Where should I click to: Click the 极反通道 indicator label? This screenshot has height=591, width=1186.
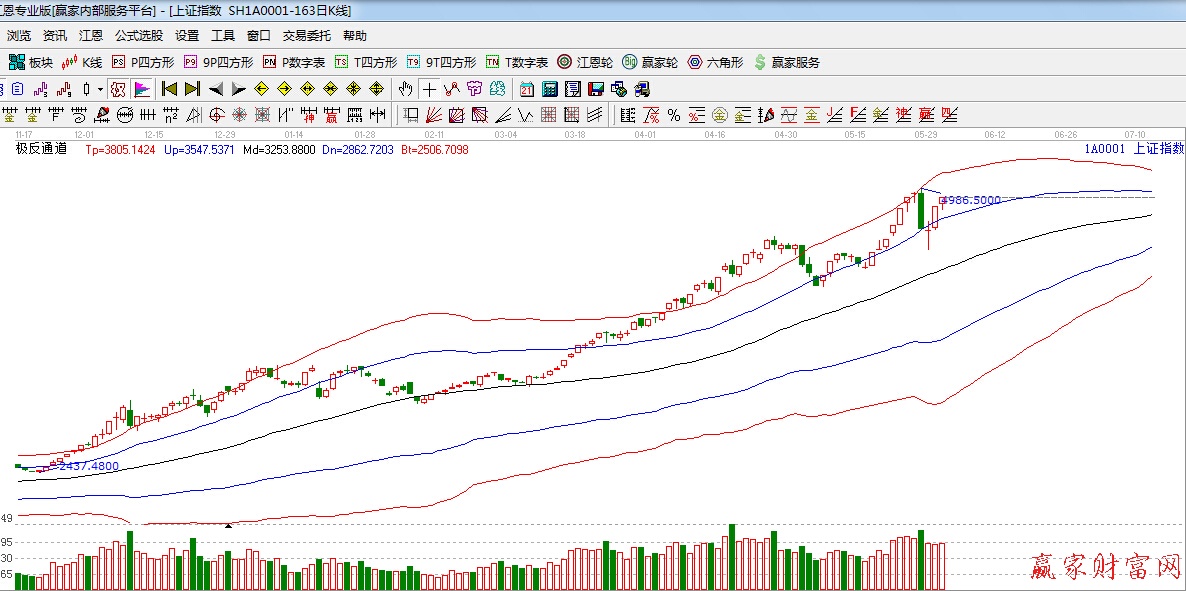(41, 149)
